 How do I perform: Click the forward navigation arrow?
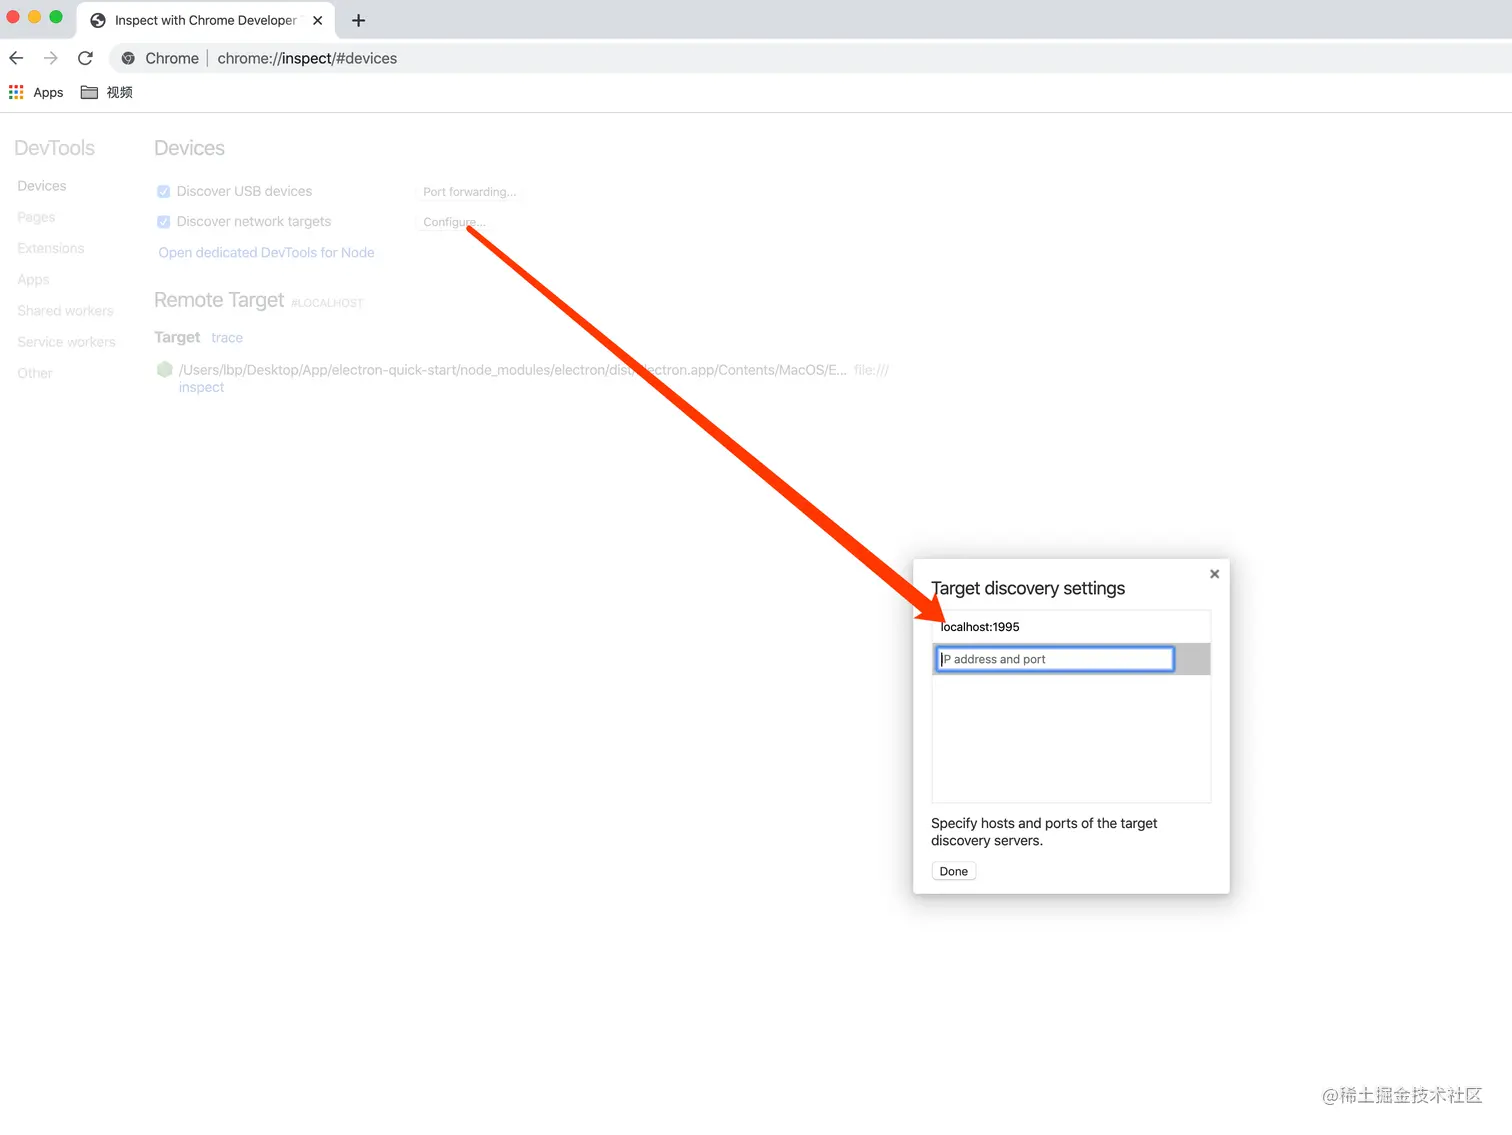pos(50,58)
